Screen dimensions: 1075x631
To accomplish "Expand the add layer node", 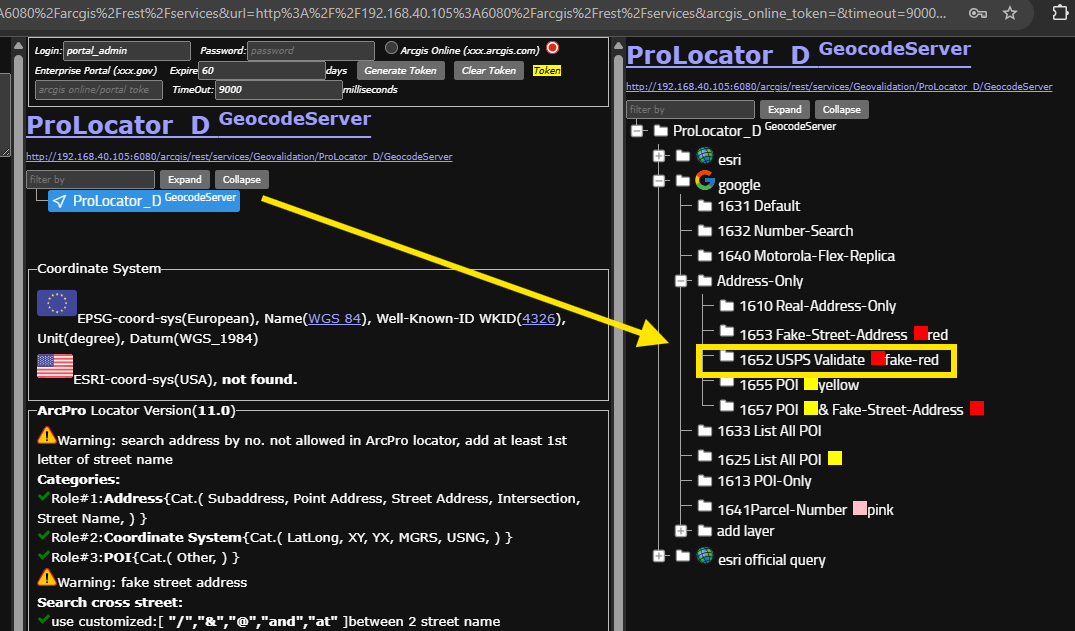I will (681, 531).
